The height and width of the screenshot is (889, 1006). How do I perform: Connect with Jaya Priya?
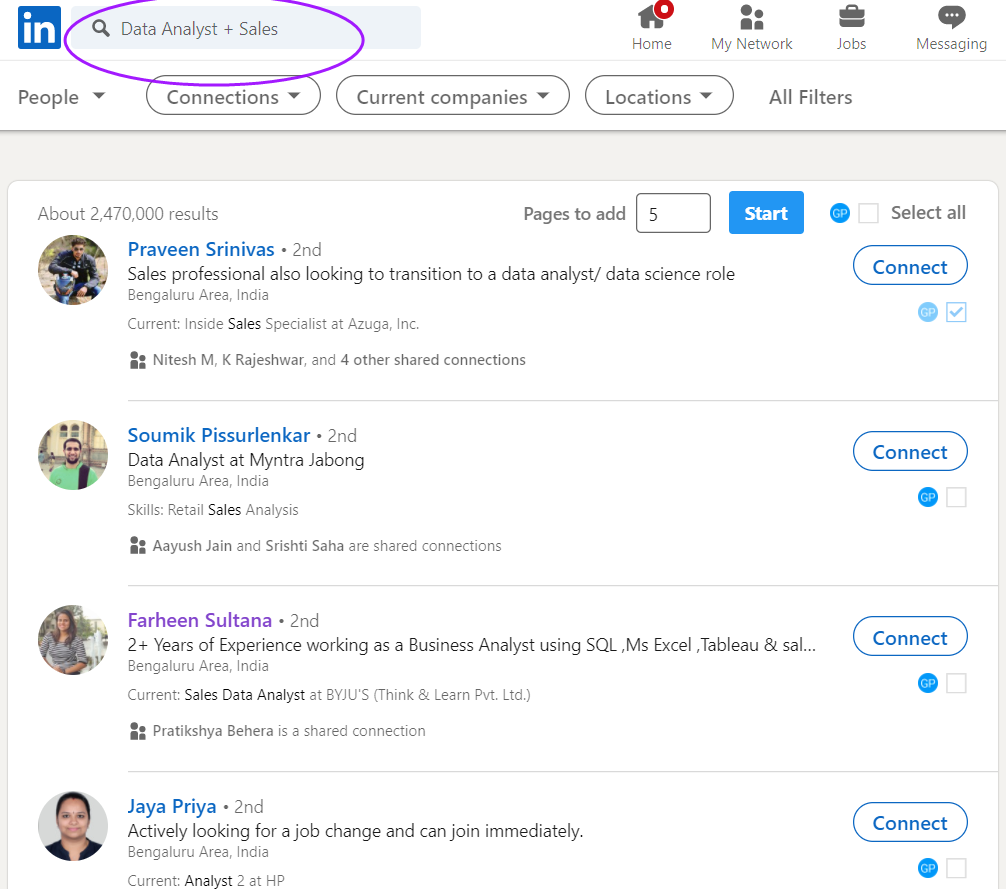click(910, 822)
